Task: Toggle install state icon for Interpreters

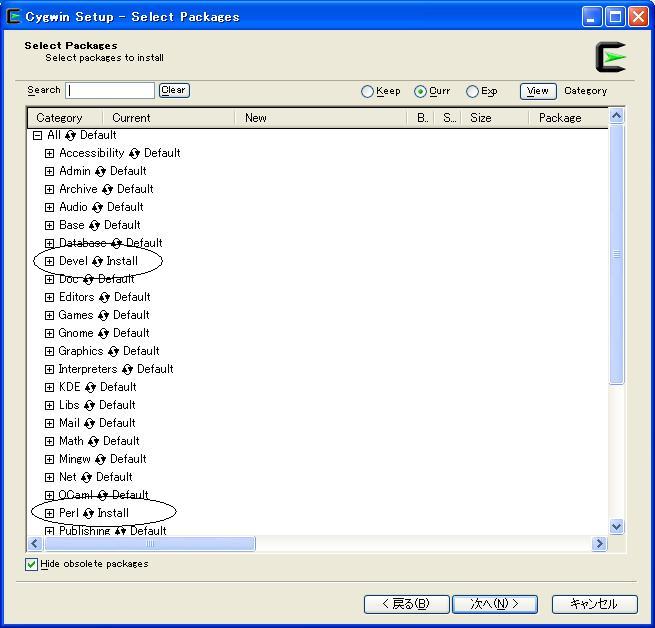Action: pyautogui.click(x=127, y=370)
